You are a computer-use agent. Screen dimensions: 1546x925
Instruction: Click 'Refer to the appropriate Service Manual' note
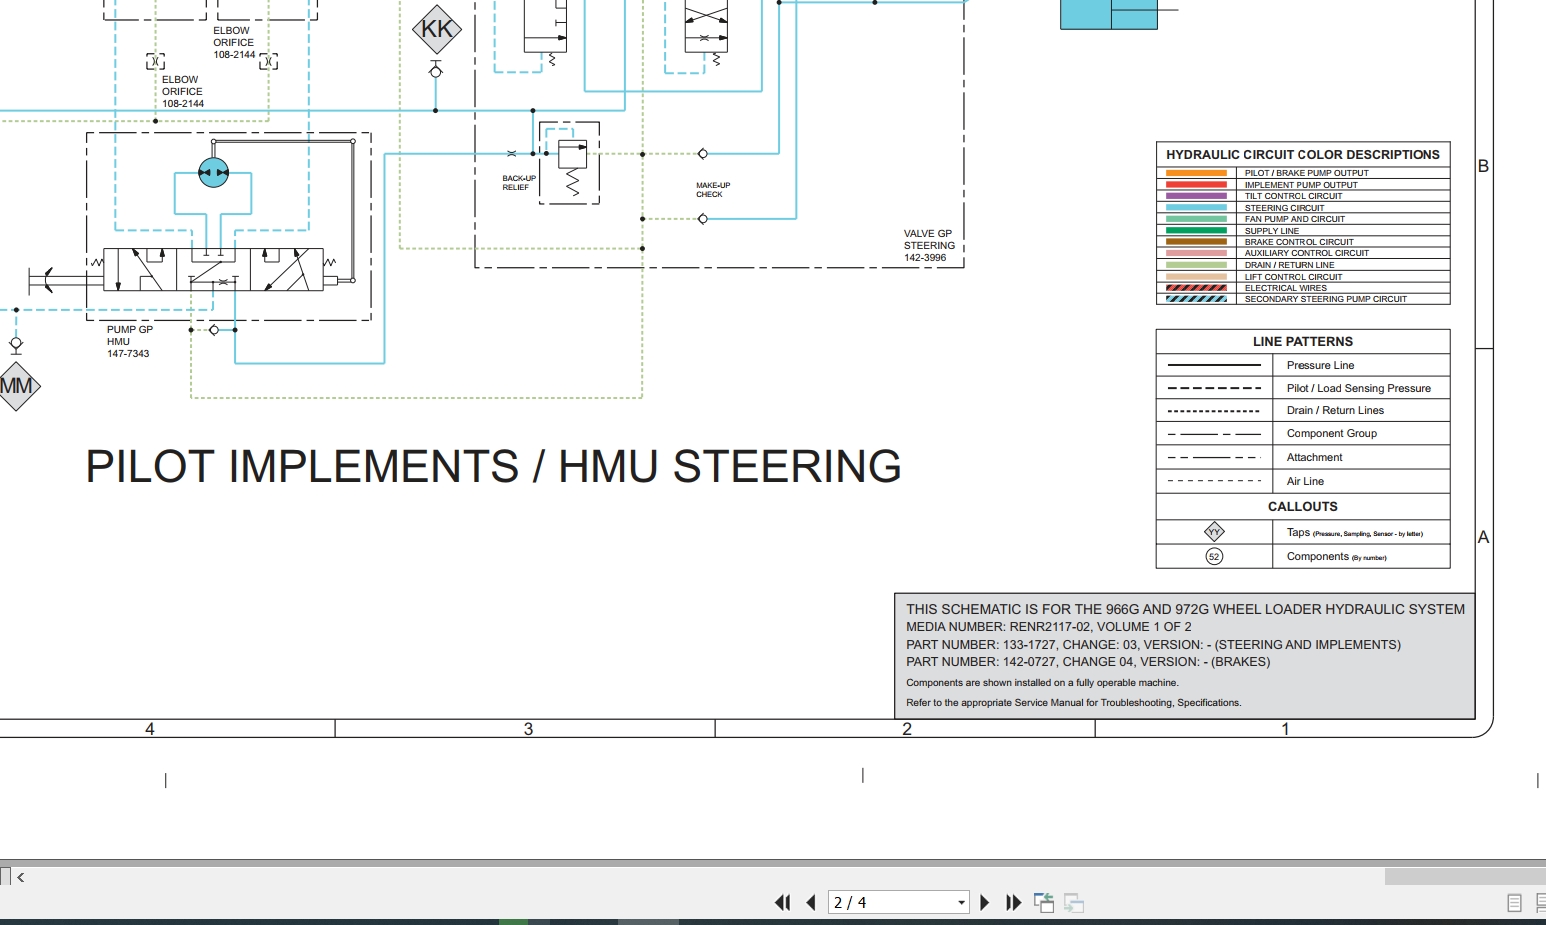coord(1073,703)
